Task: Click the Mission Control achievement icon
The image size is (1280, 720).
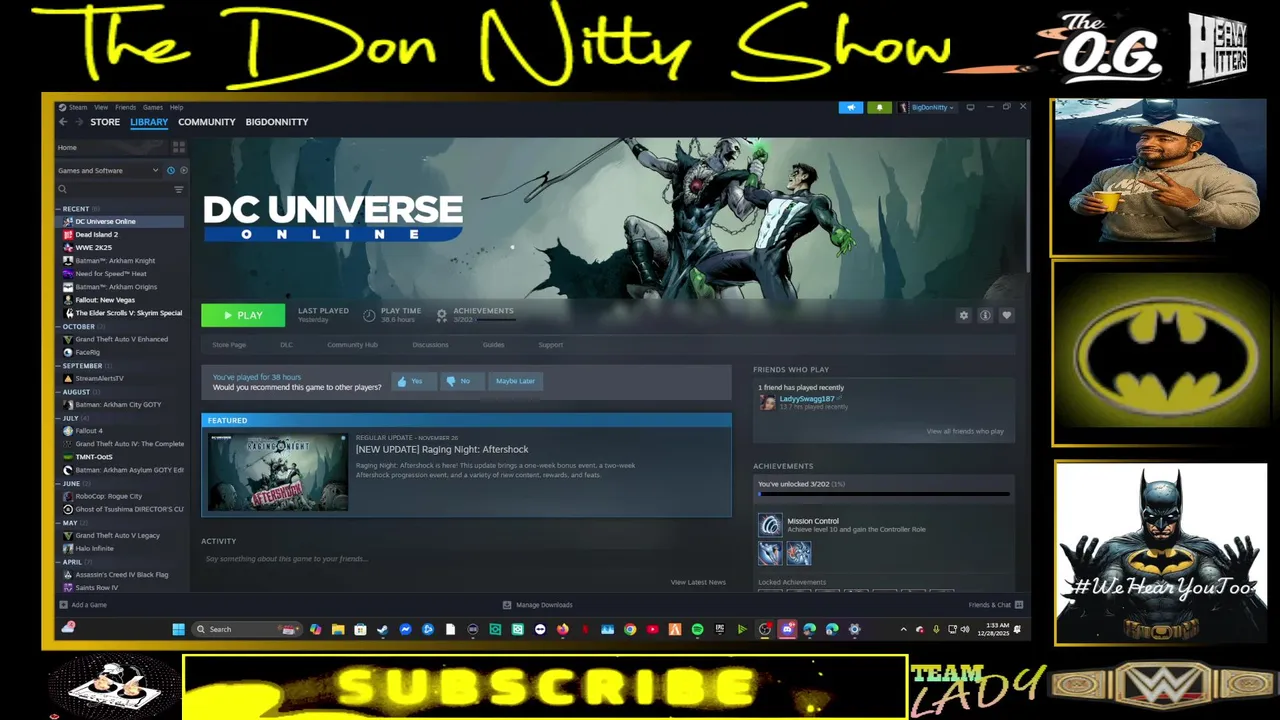Action: pyautogui.click(x=770, y=525)
